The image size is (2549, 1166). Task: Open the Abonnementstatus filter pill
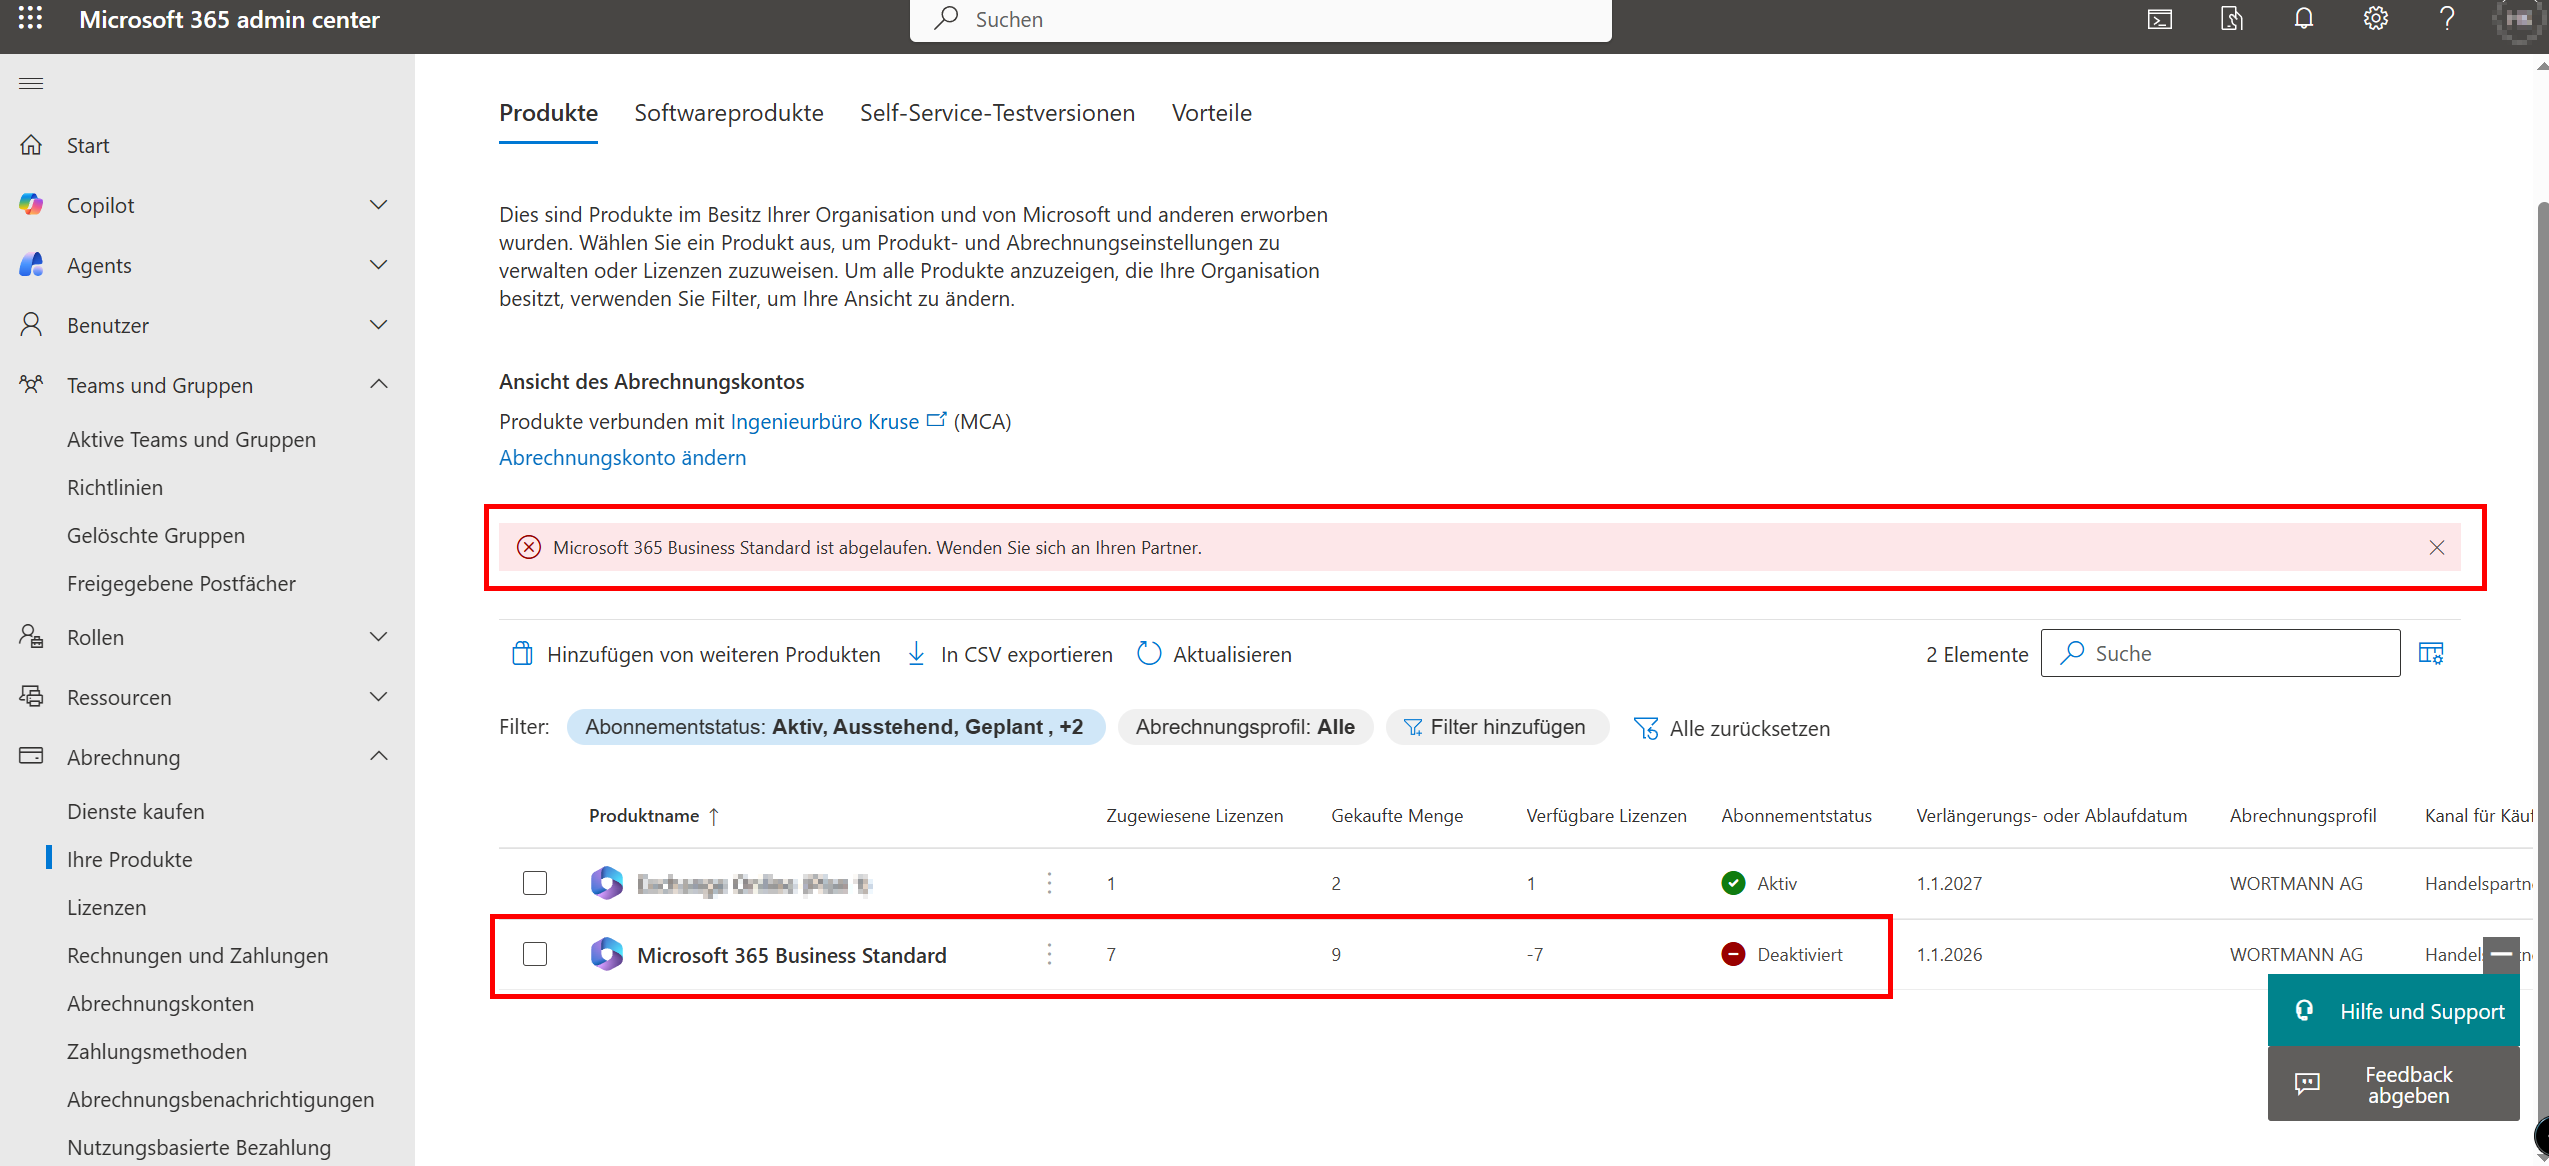(x=835, y=727)
